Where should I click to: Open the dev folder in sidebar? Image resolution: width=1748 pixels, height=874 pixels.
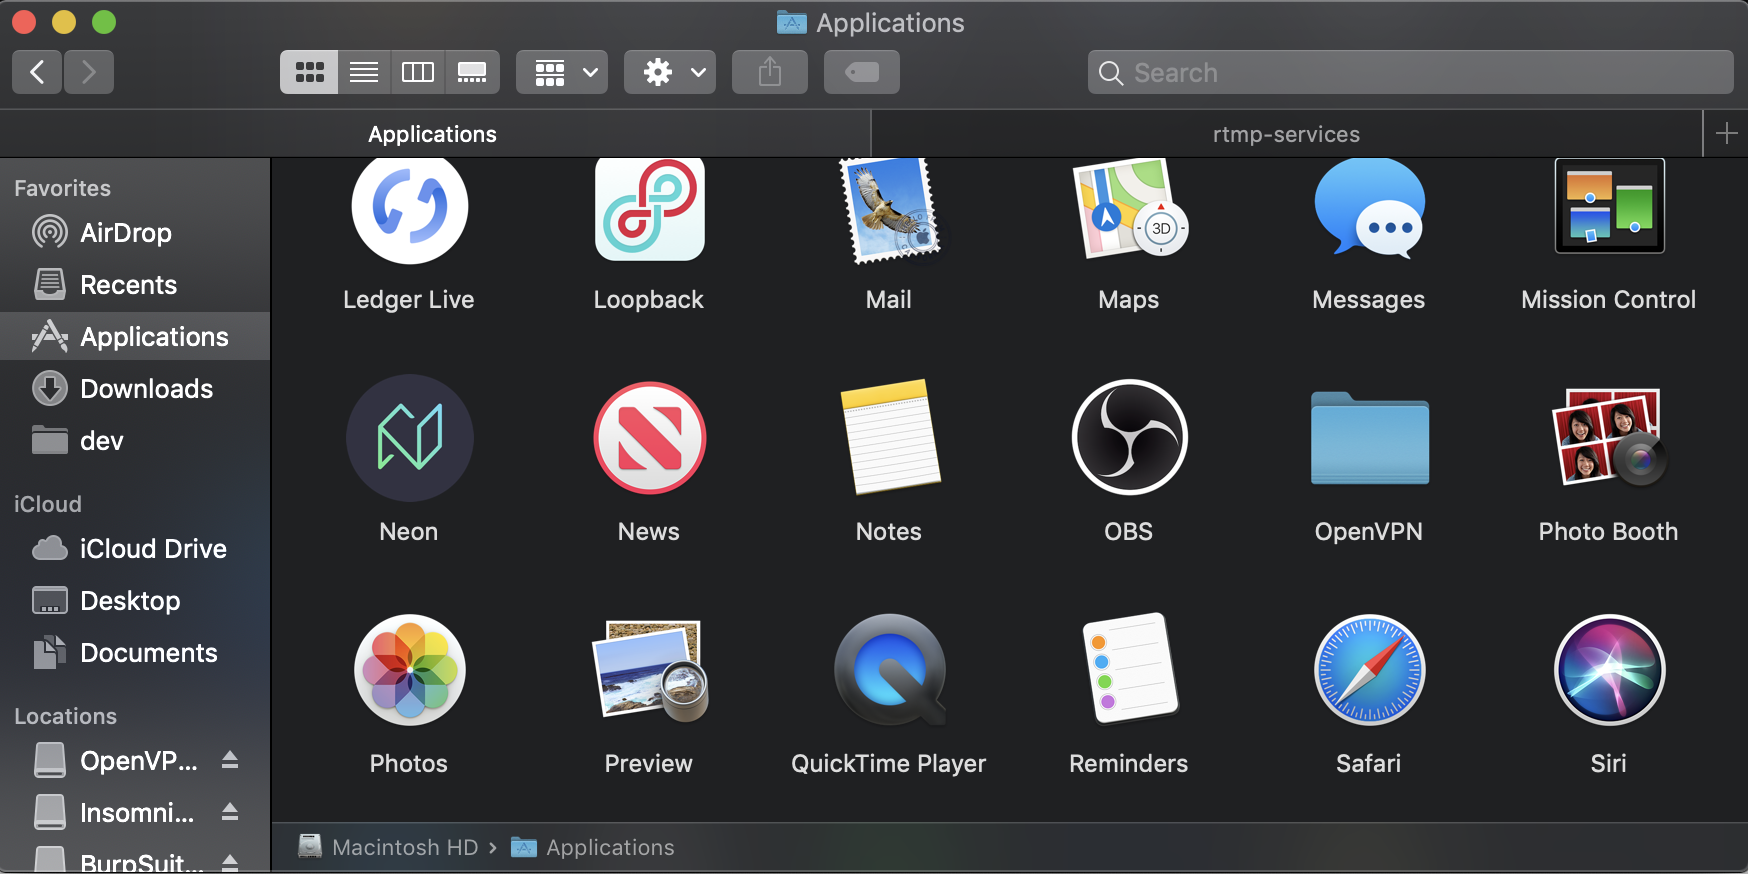135,441
